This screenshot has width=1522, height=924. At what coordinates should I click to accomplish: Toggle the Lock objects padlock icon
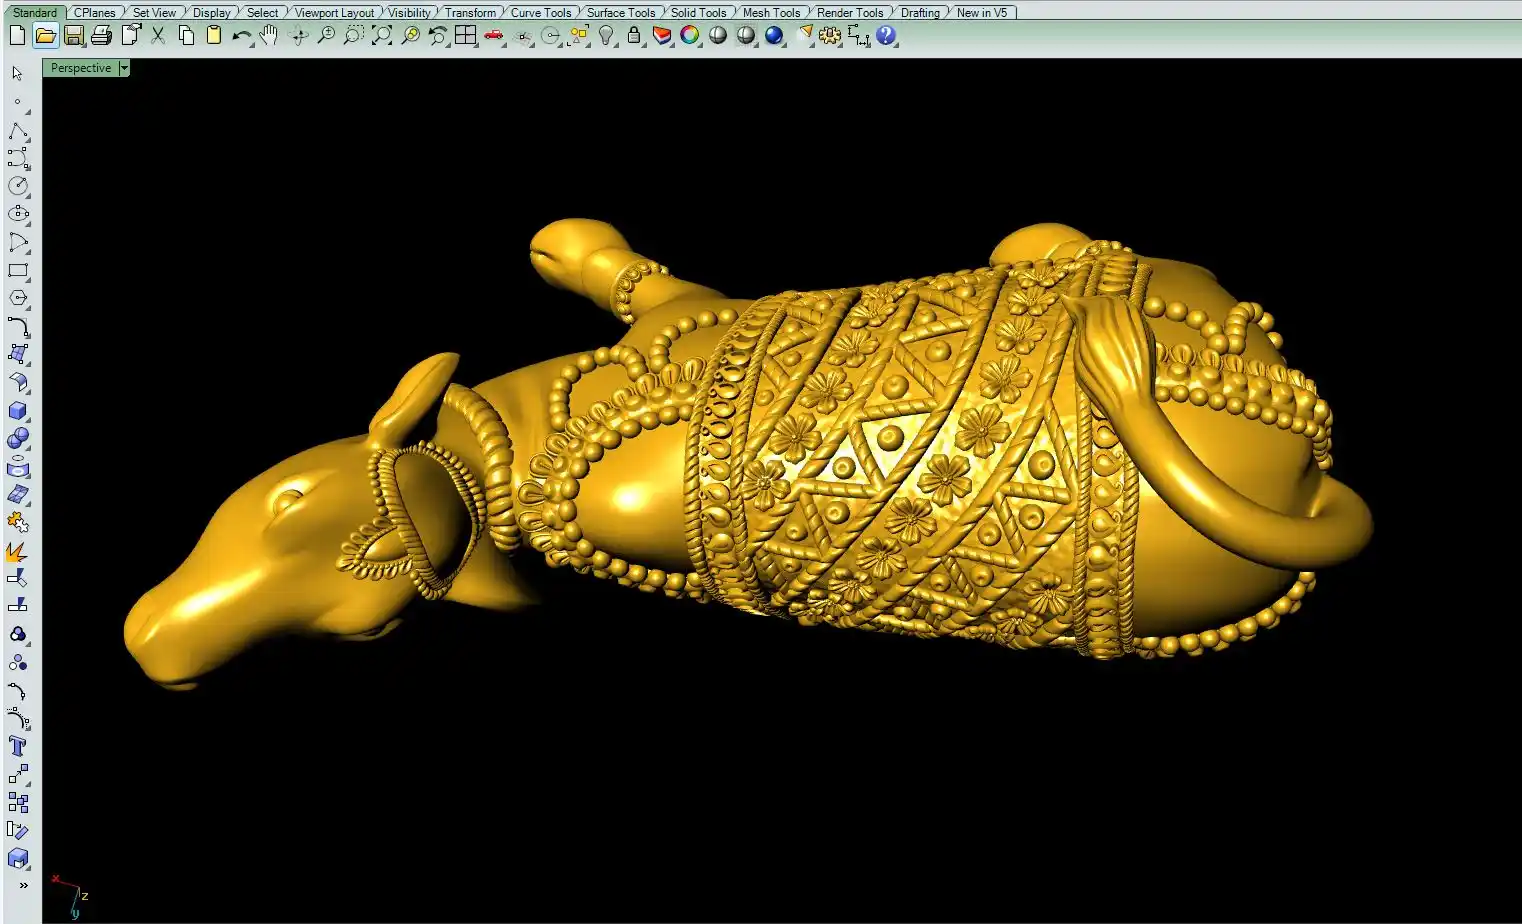[634, 36]
